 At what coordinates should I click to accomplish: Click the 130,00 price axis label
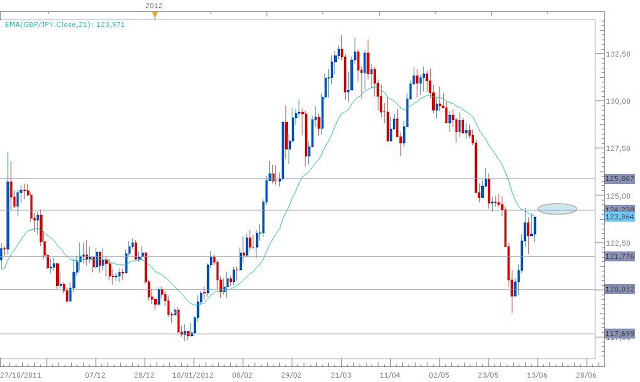[x=618, y=101]
